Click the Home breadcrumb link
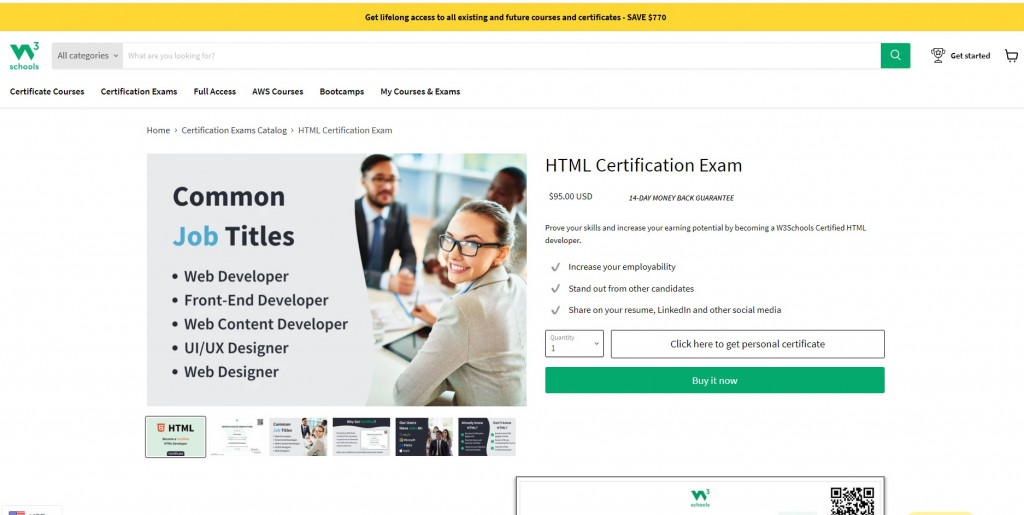Viewport: 1024px width, 515px height. 158,130
